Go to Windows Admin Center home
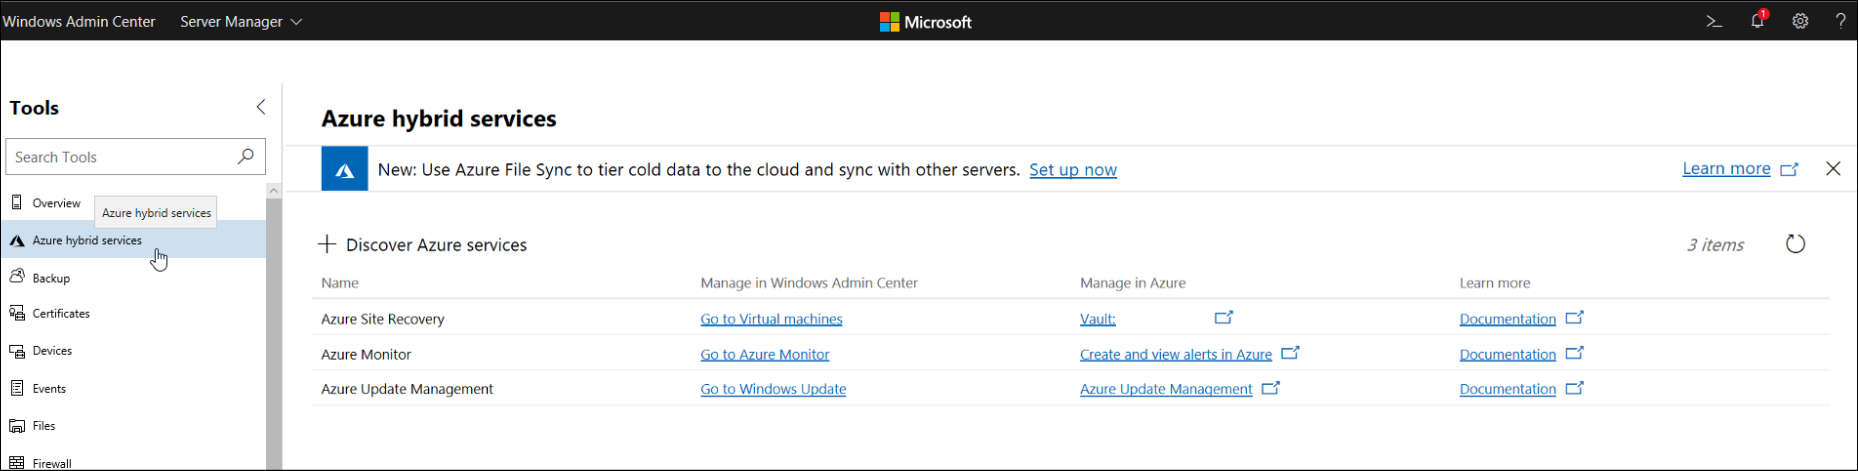This screenshot has height=471, width=1858. coord(79,22)
